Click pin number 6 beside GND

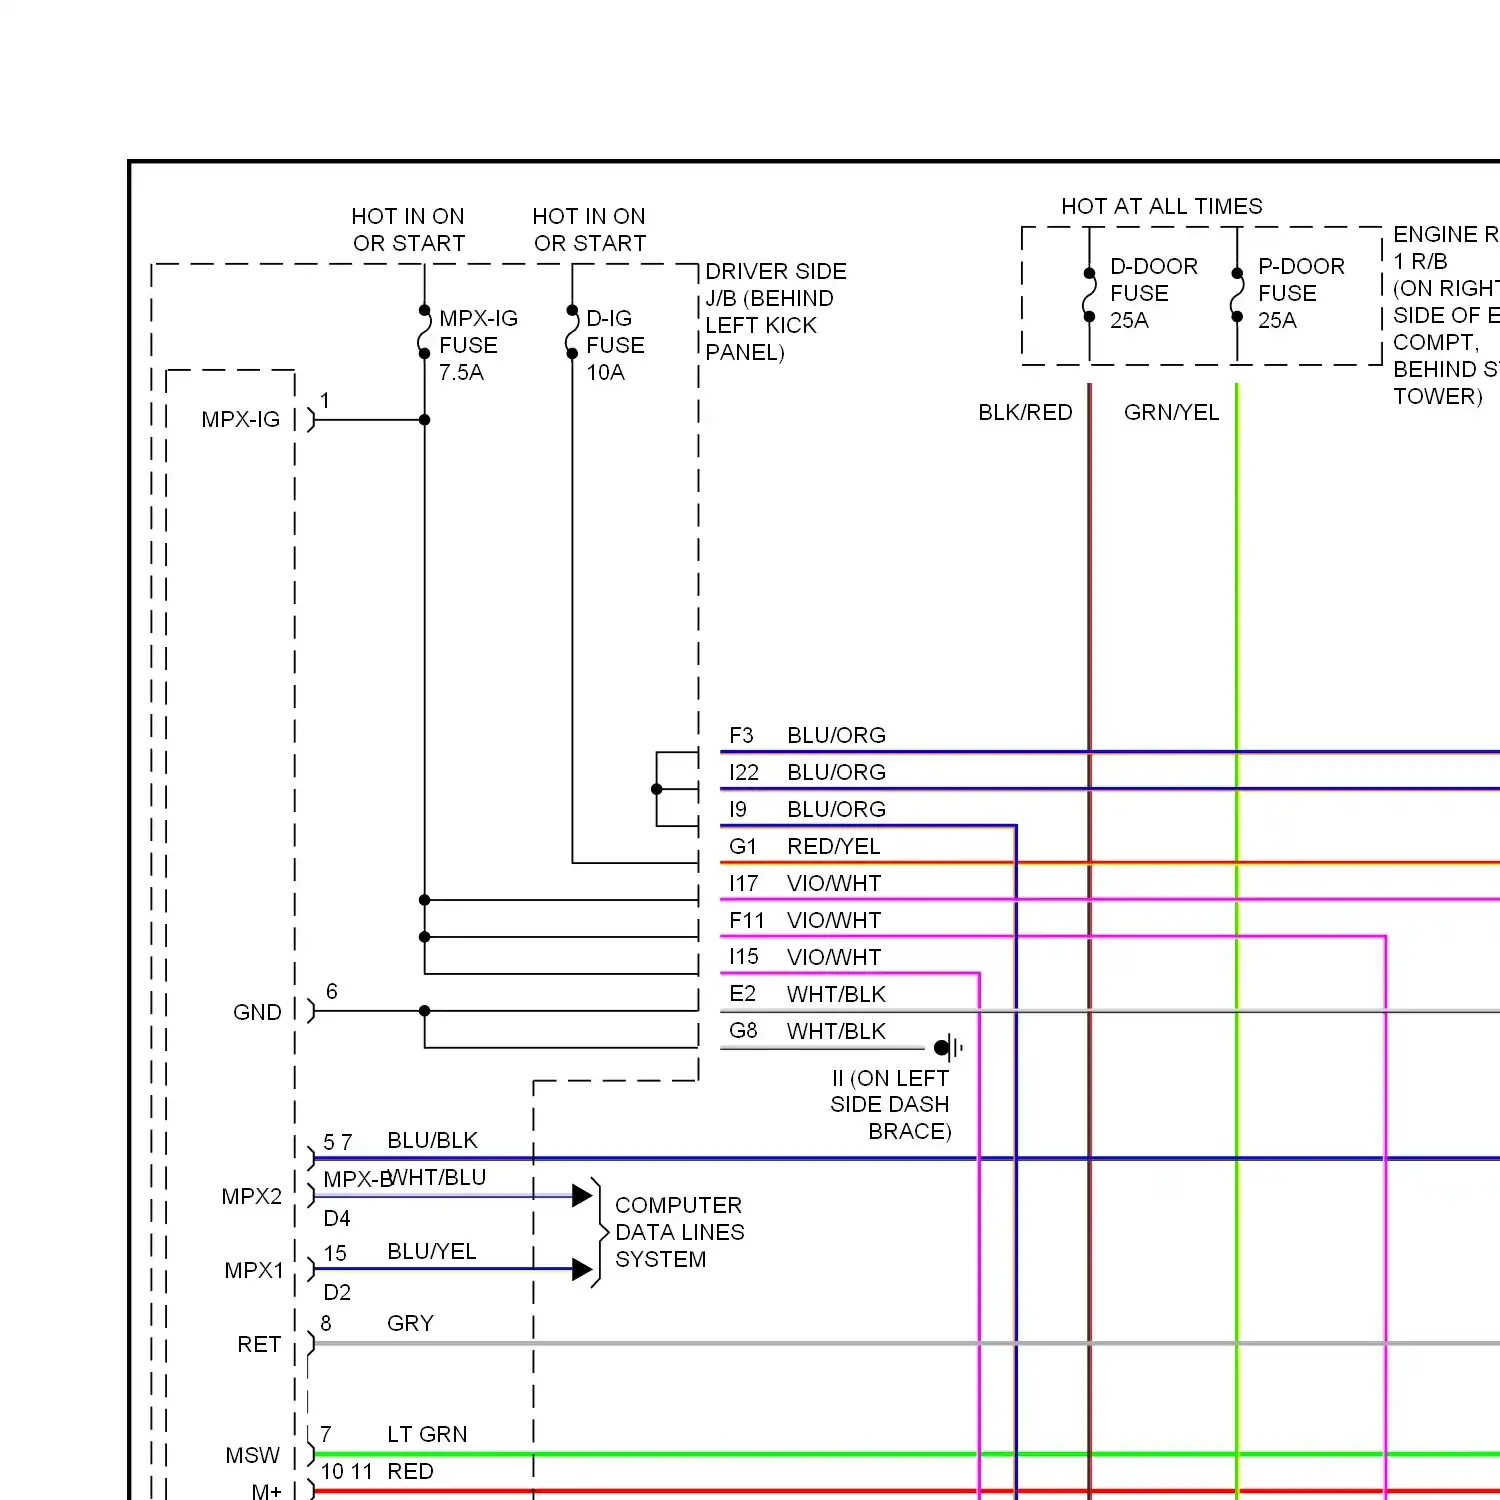(x=332, y=991)
